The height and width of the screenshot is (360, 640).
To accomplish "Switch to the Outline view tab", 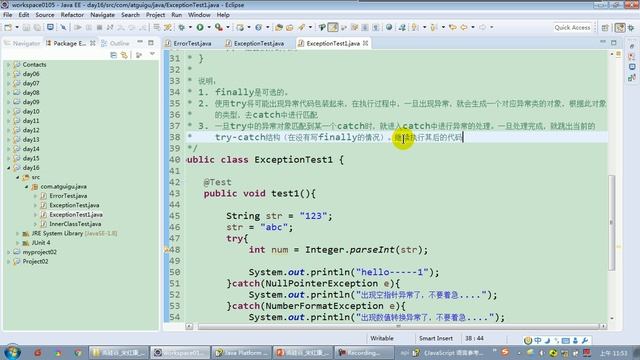I will point(116,43).
